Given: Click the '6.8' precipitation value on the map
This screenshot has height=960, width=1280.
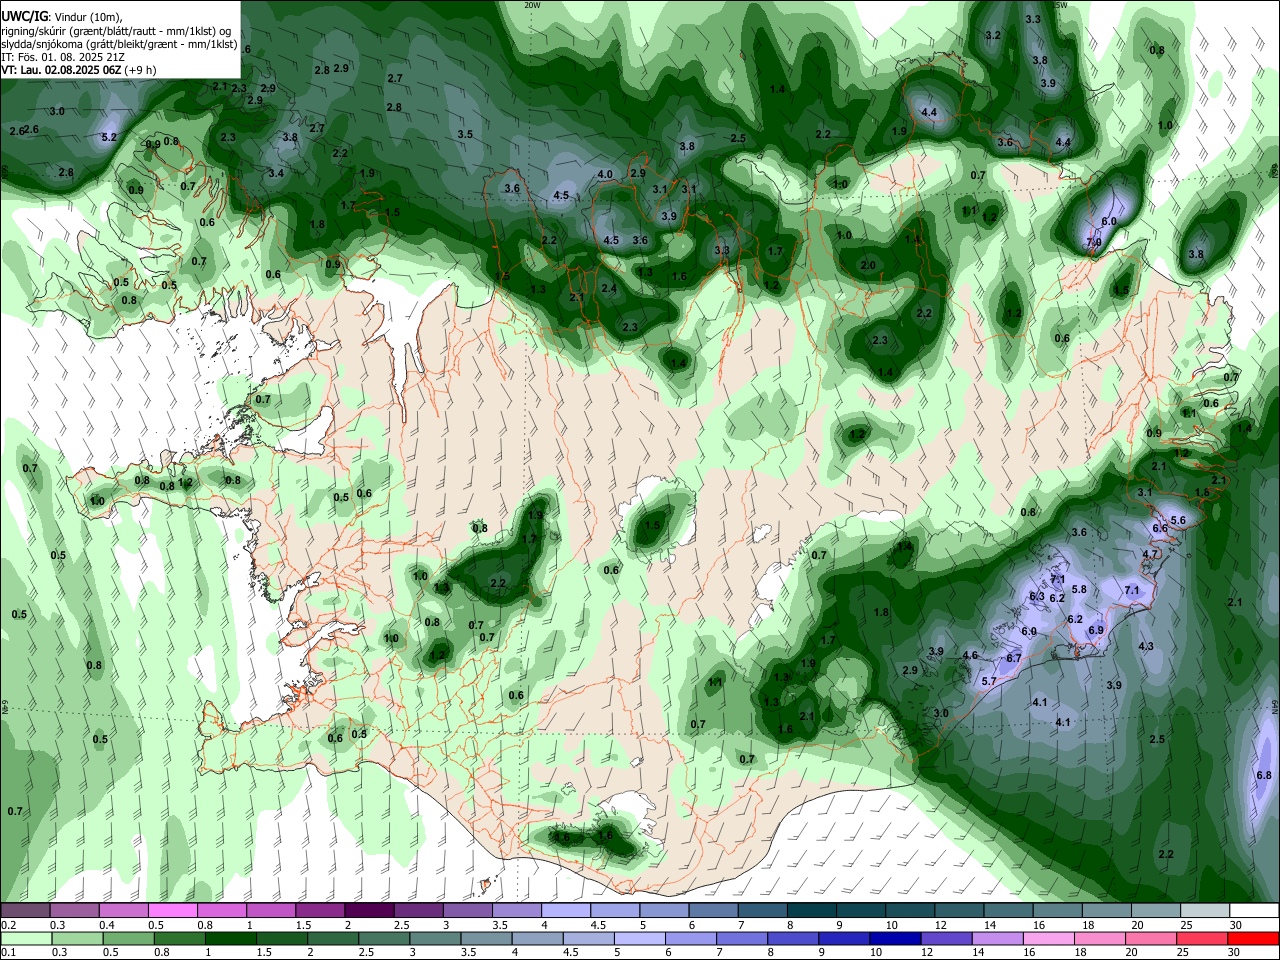Looking at the screenshot, I should [x=1263, y=775].
